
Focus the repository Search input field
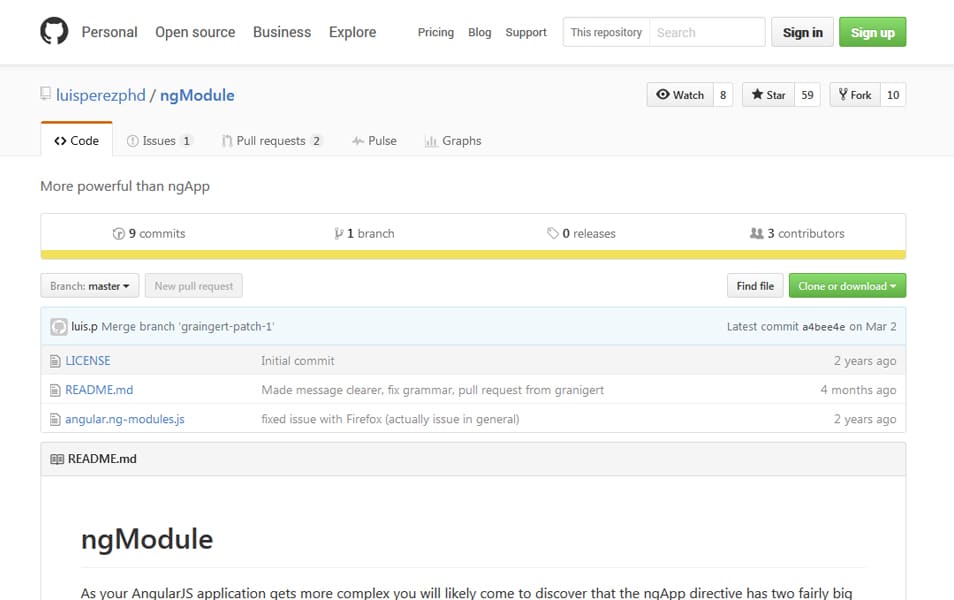pyautogui.click(x=707, y=32)
